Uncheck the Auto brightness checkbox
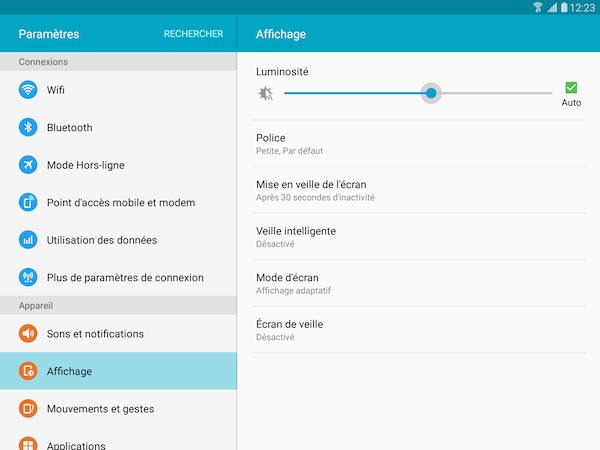This screenshot has height=450, width=600. (571, 88)
